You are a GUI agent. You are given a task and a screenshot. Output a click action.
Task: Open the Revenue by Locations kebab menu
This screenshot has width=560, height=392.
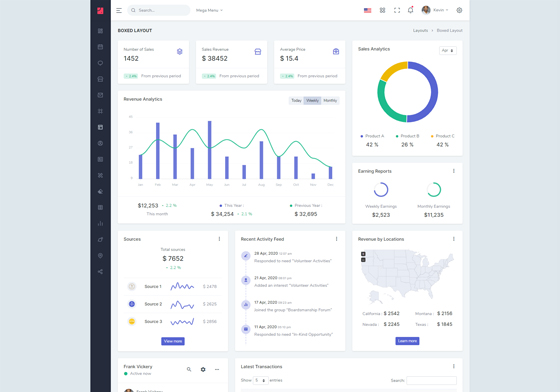pyautogui.click(x=454, y=239)
